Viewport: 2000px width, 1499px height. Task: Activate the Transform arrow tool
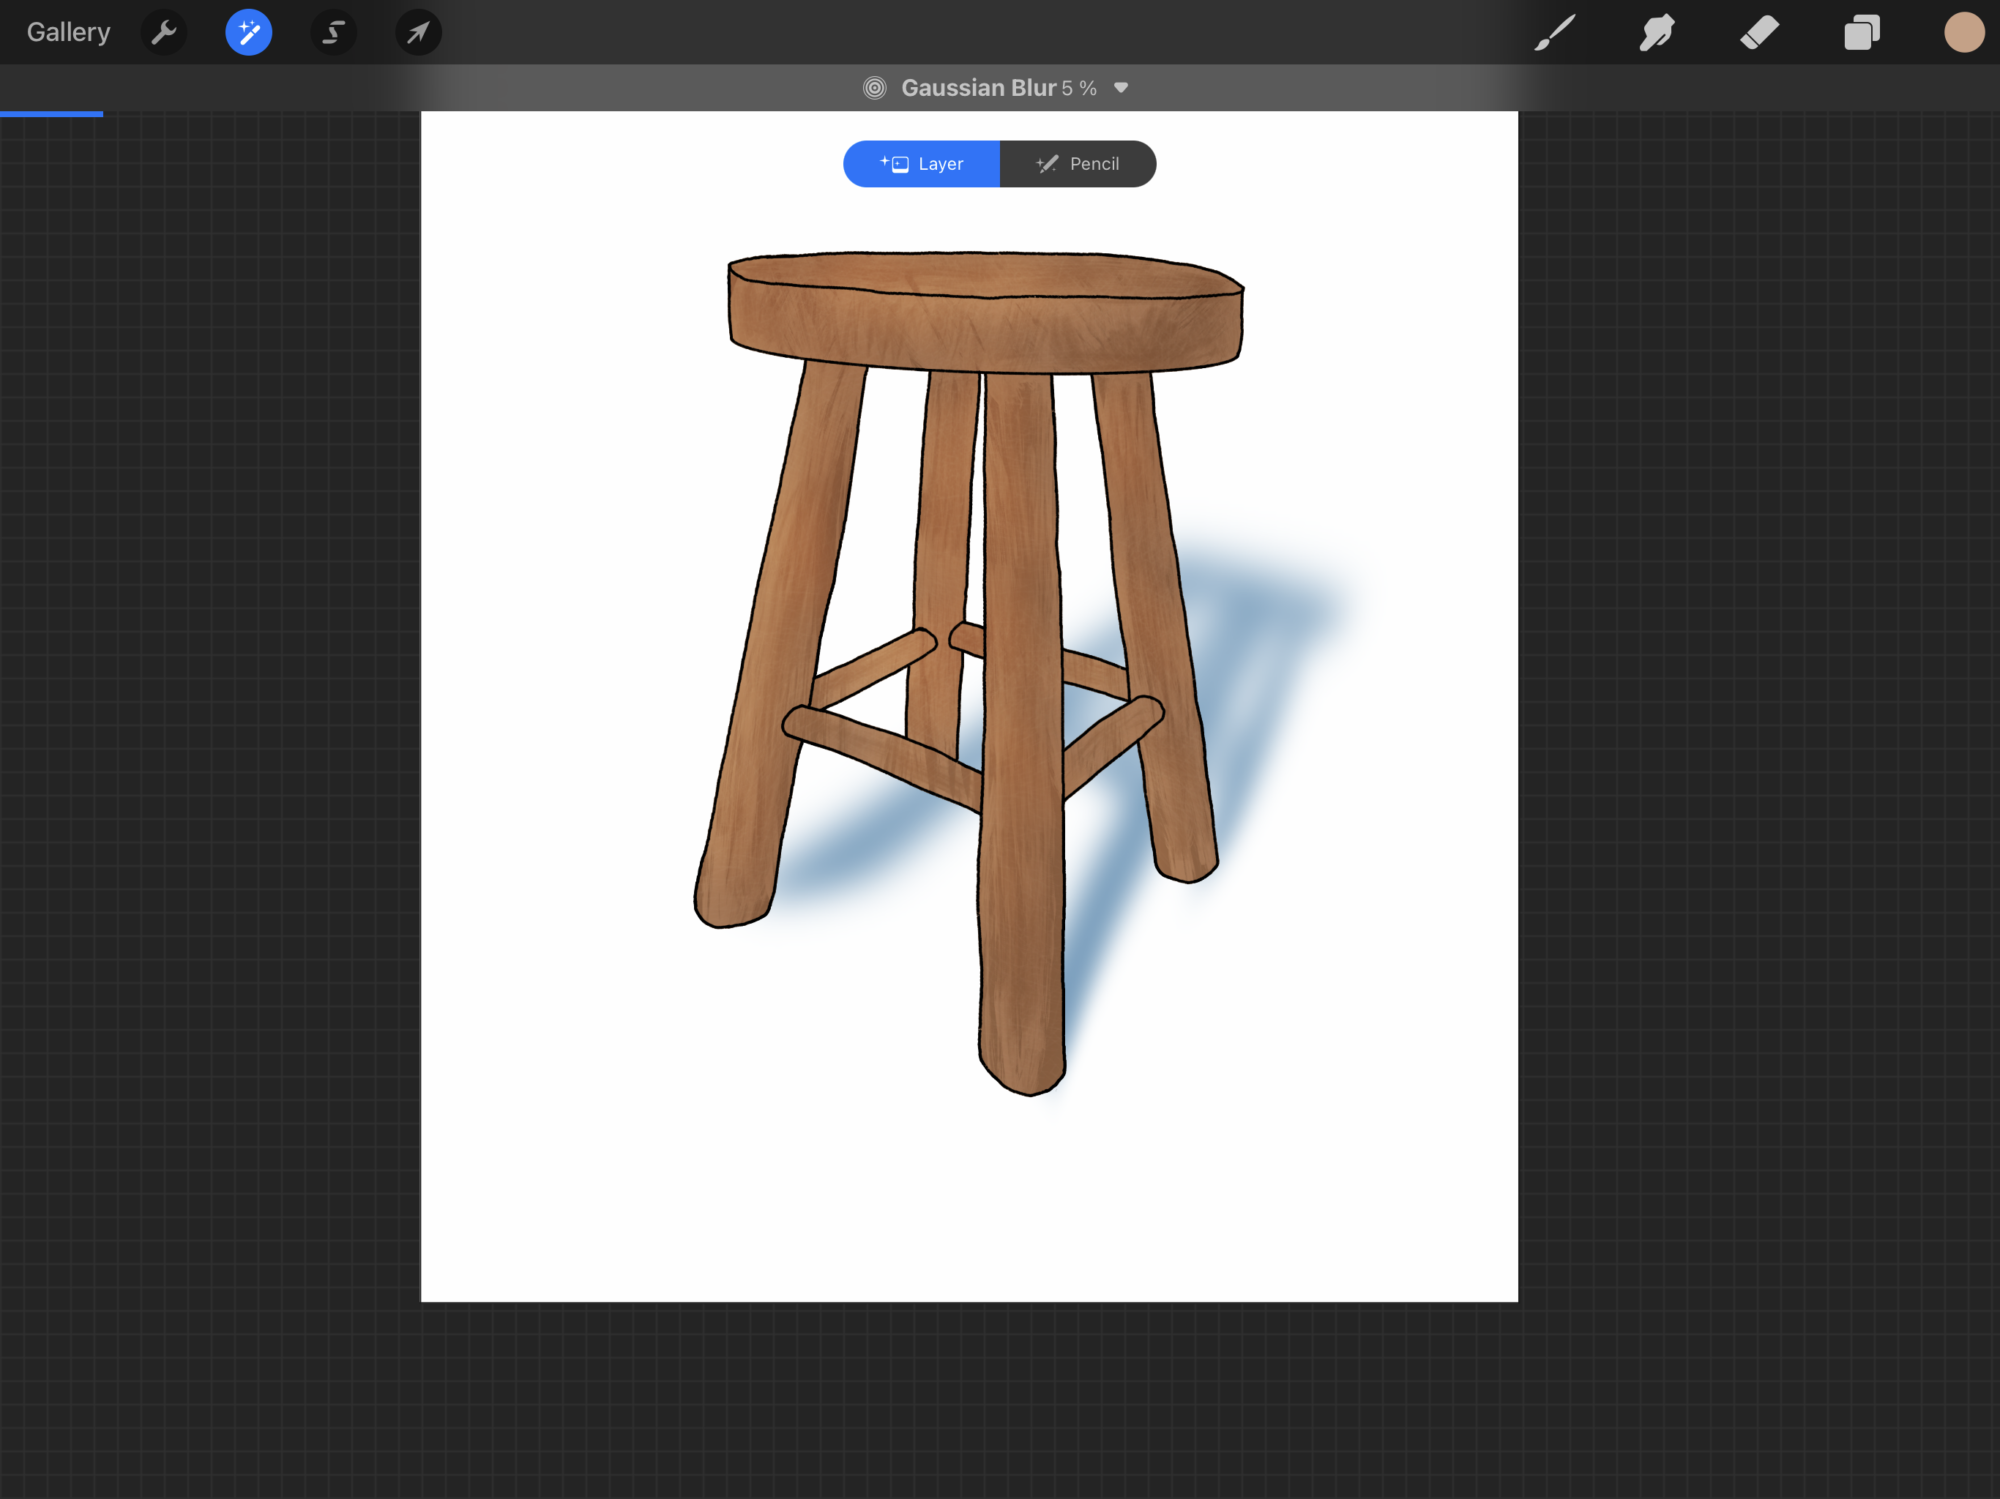(x=418, y=33)
